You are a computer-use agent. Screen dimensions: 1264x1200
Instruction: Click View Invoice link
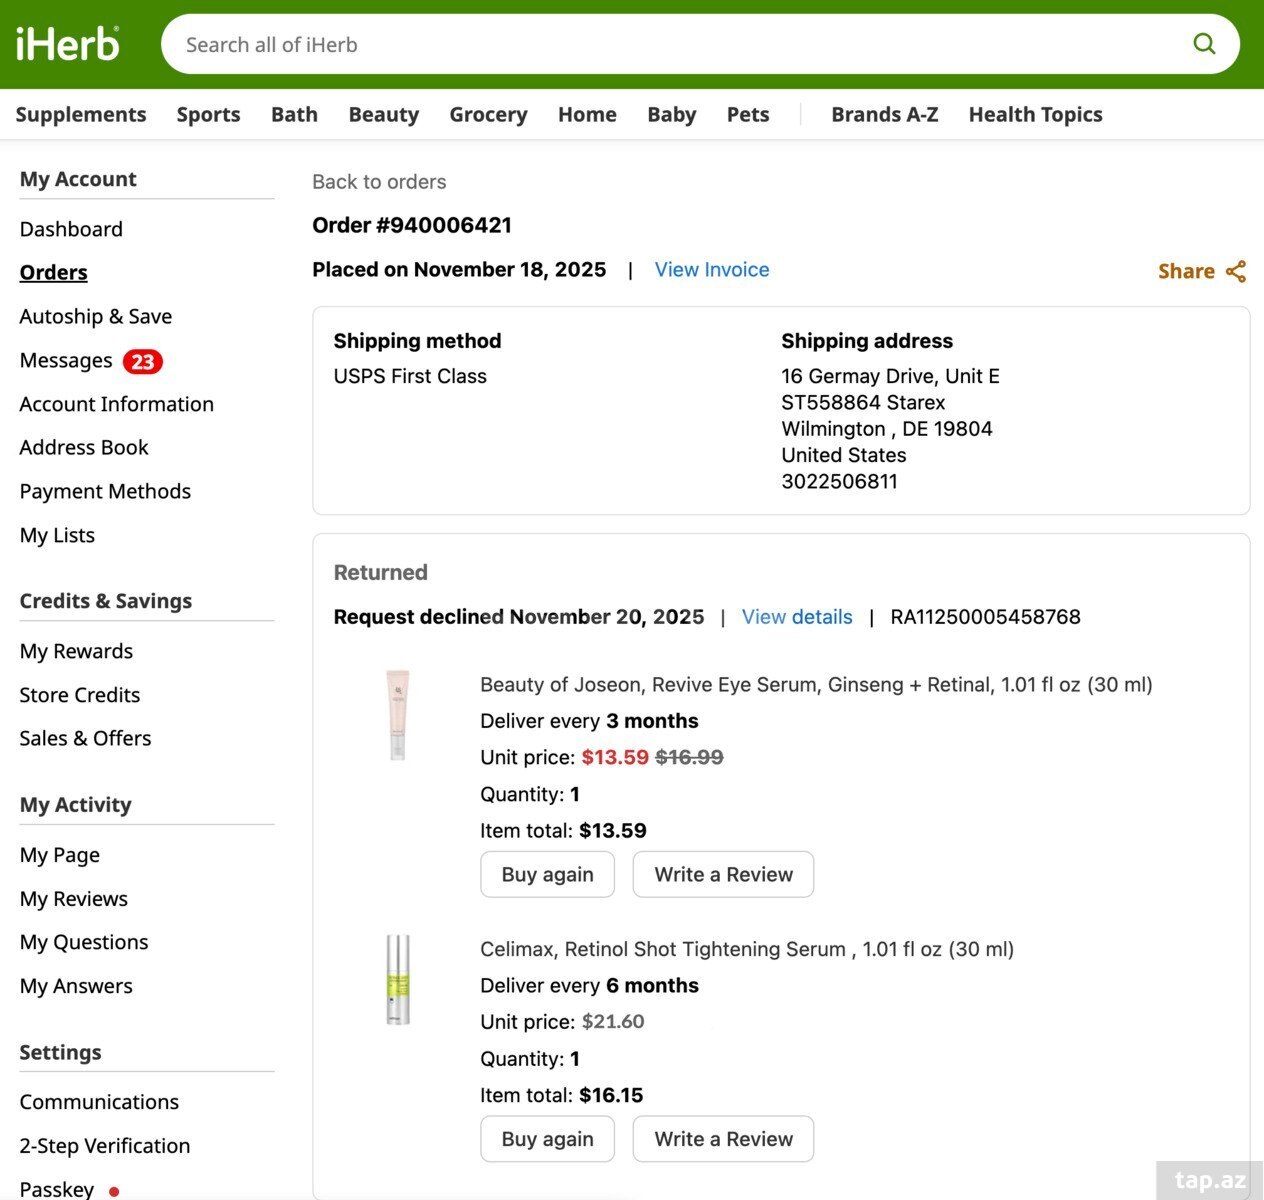click(712, 270)
